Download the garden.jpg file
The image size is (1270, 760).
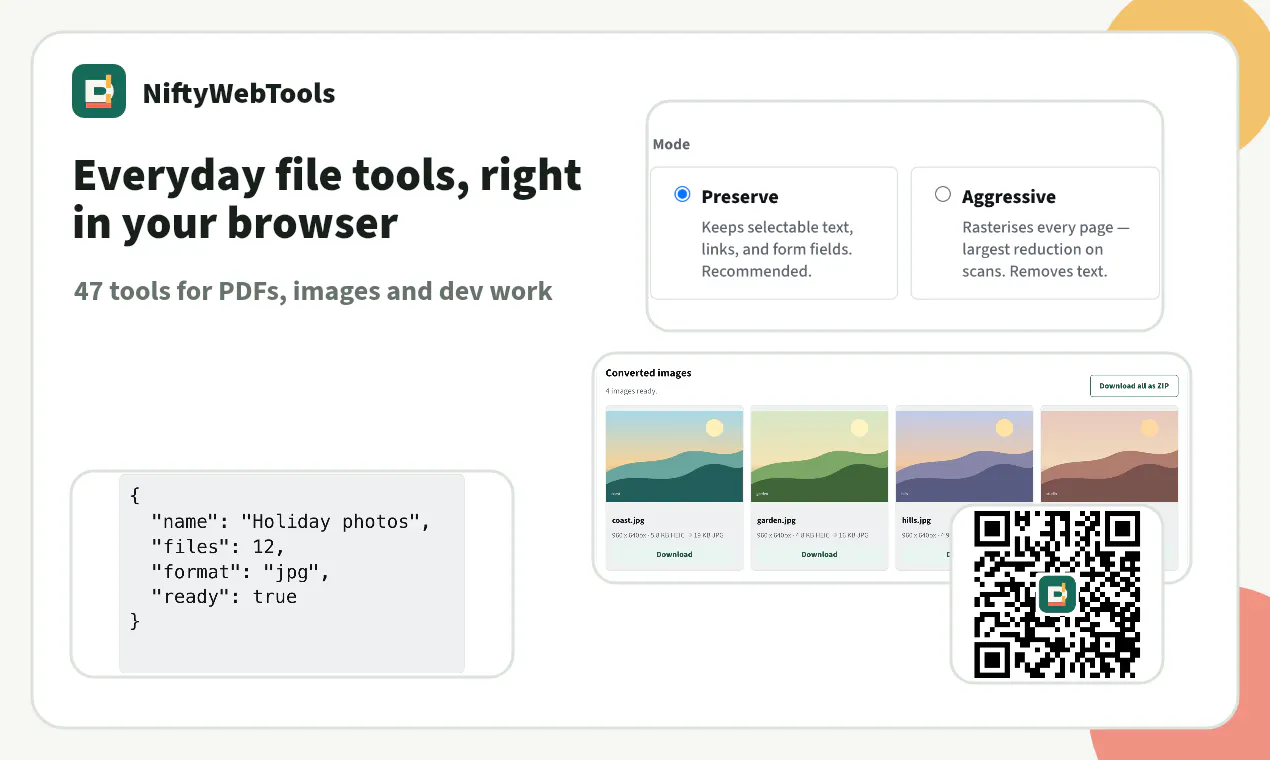pos(819,554)
